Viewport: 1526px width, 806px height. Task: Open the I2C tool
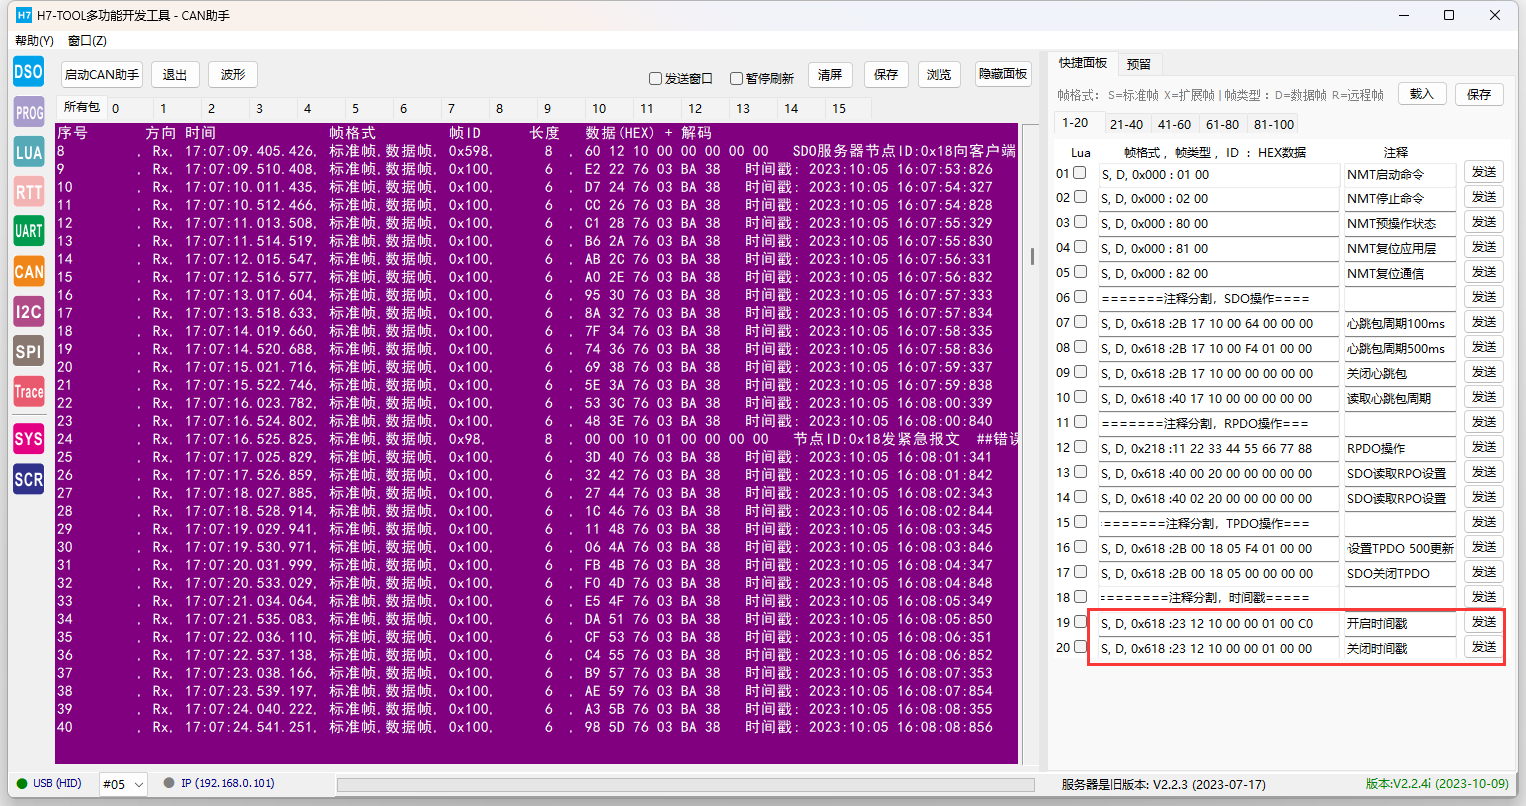point(28,311)
